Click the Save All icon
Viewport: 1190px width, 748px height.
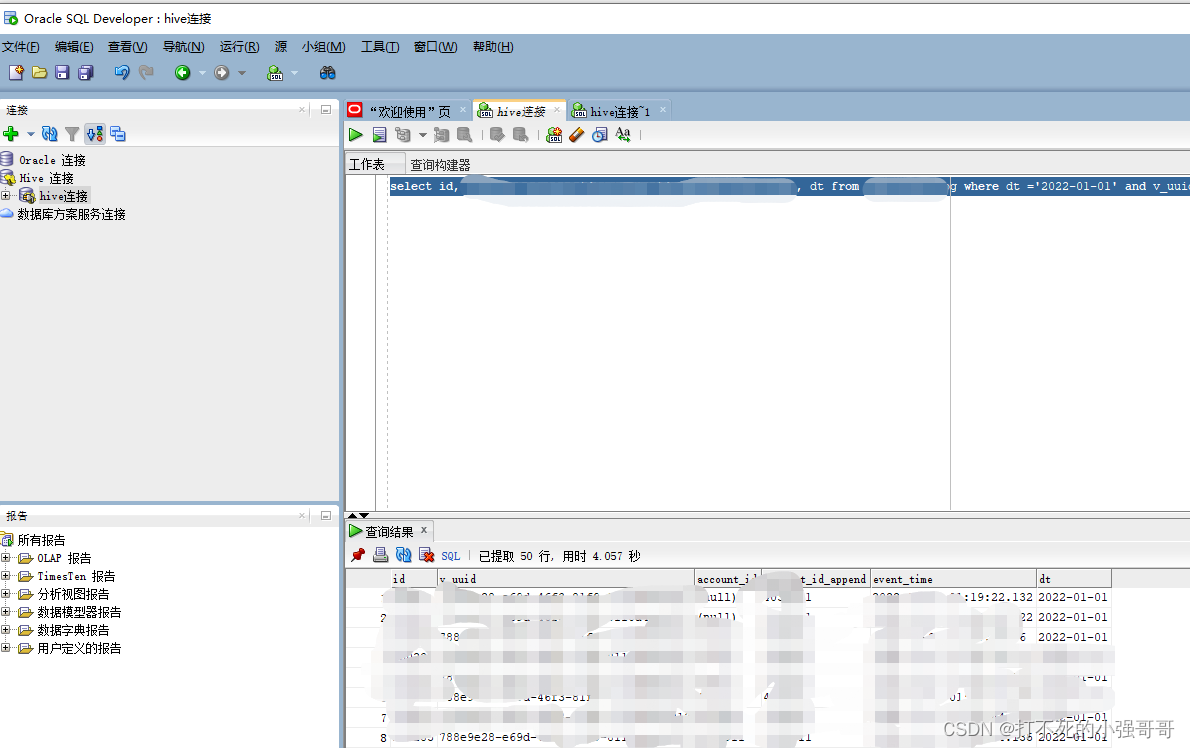86,73
